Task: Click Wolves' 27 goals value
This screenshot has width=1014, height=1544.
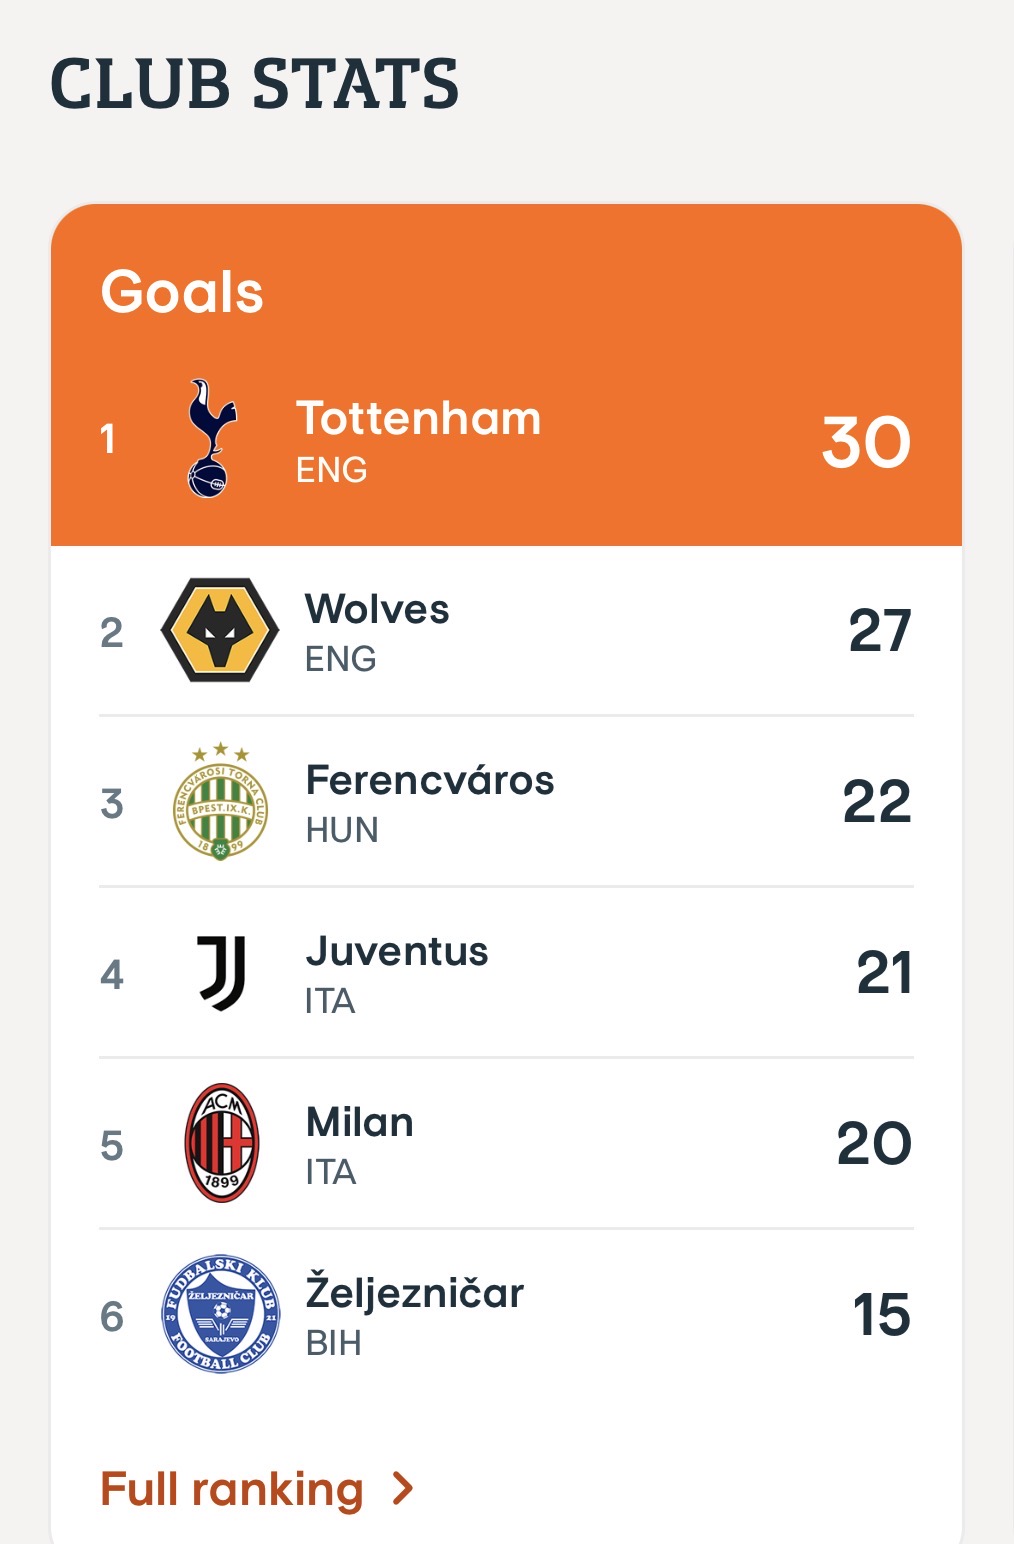Action: pyautogui.click(x=879, y=631)
